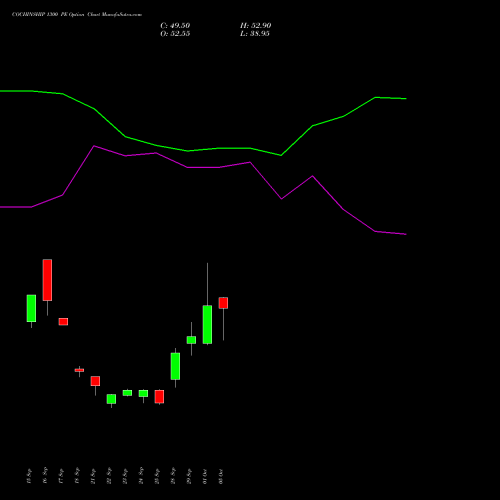
Task: Click the low value L: 38.95
Action: (x=255, y=34)
